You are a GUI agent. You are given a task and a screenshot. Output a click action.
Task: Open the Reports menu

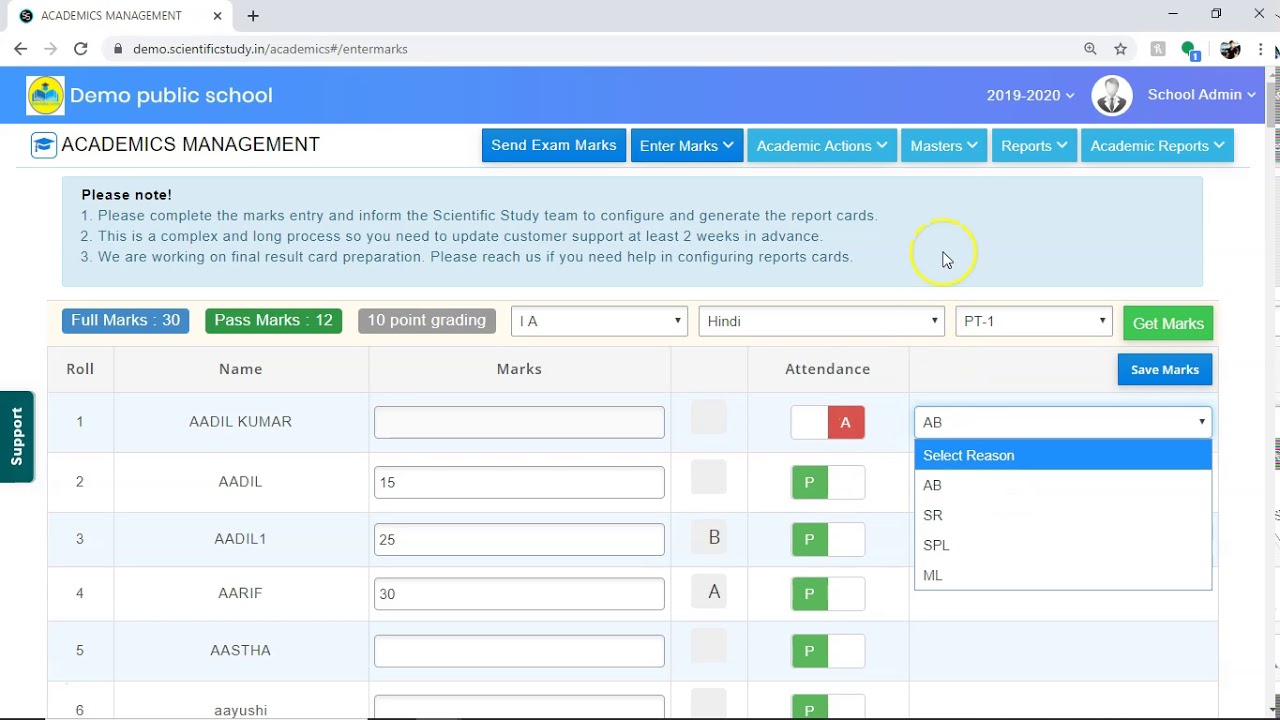pos(1034,145)
